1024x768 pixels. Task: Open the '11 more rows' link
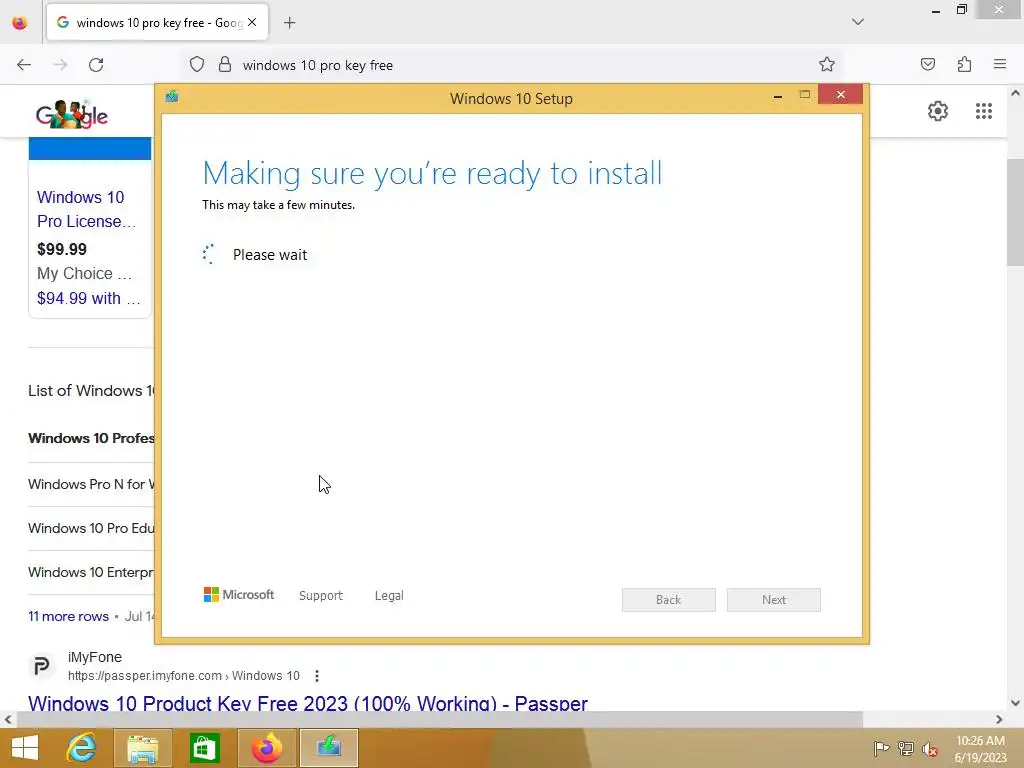(68, 616)
